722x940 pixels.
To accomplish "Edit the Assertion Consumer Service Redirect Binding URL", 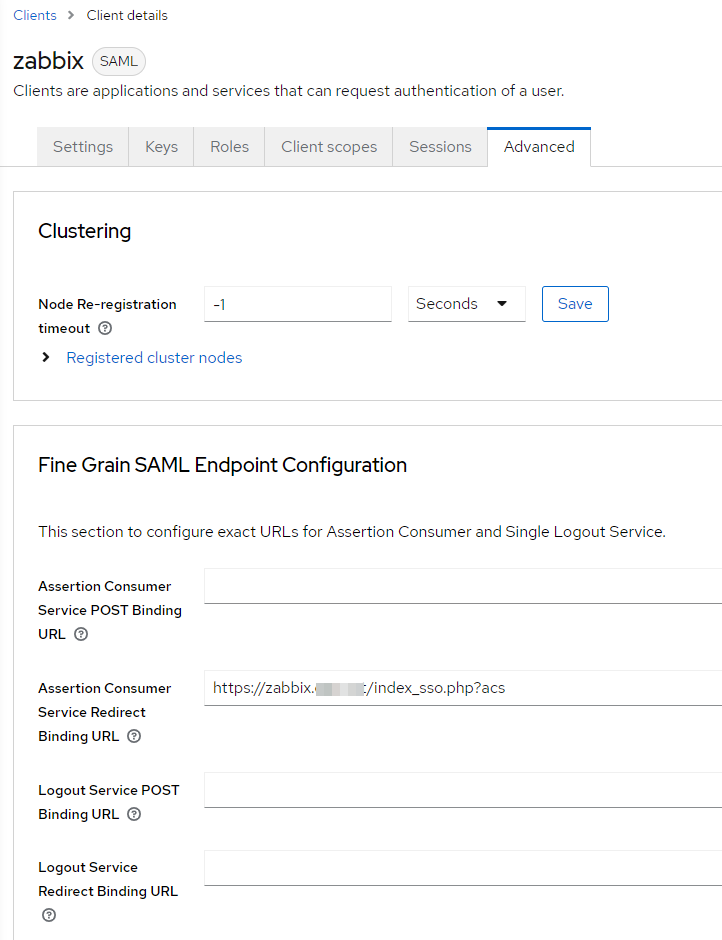I will [x=462, y=688].
